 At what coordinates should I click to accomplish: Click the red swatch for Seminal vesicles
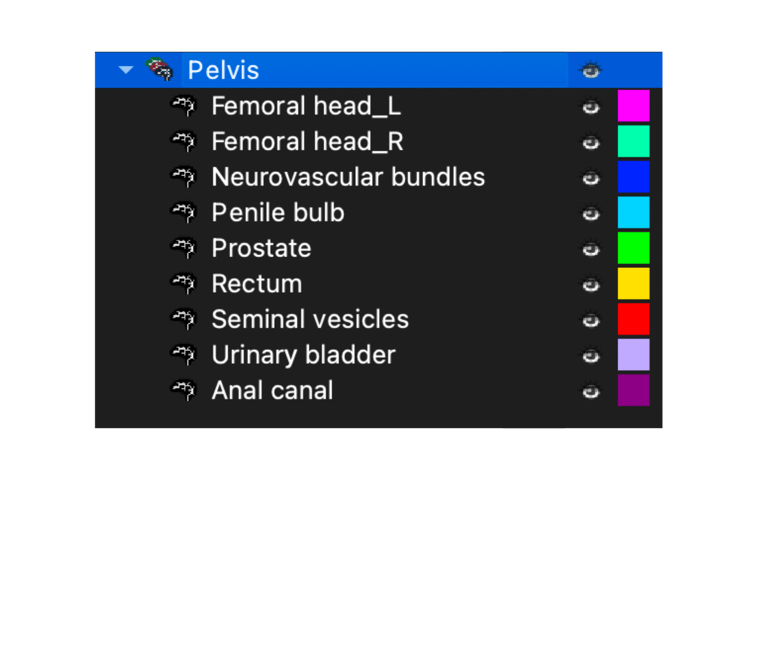pyautogui.click(x=633, y=319)
